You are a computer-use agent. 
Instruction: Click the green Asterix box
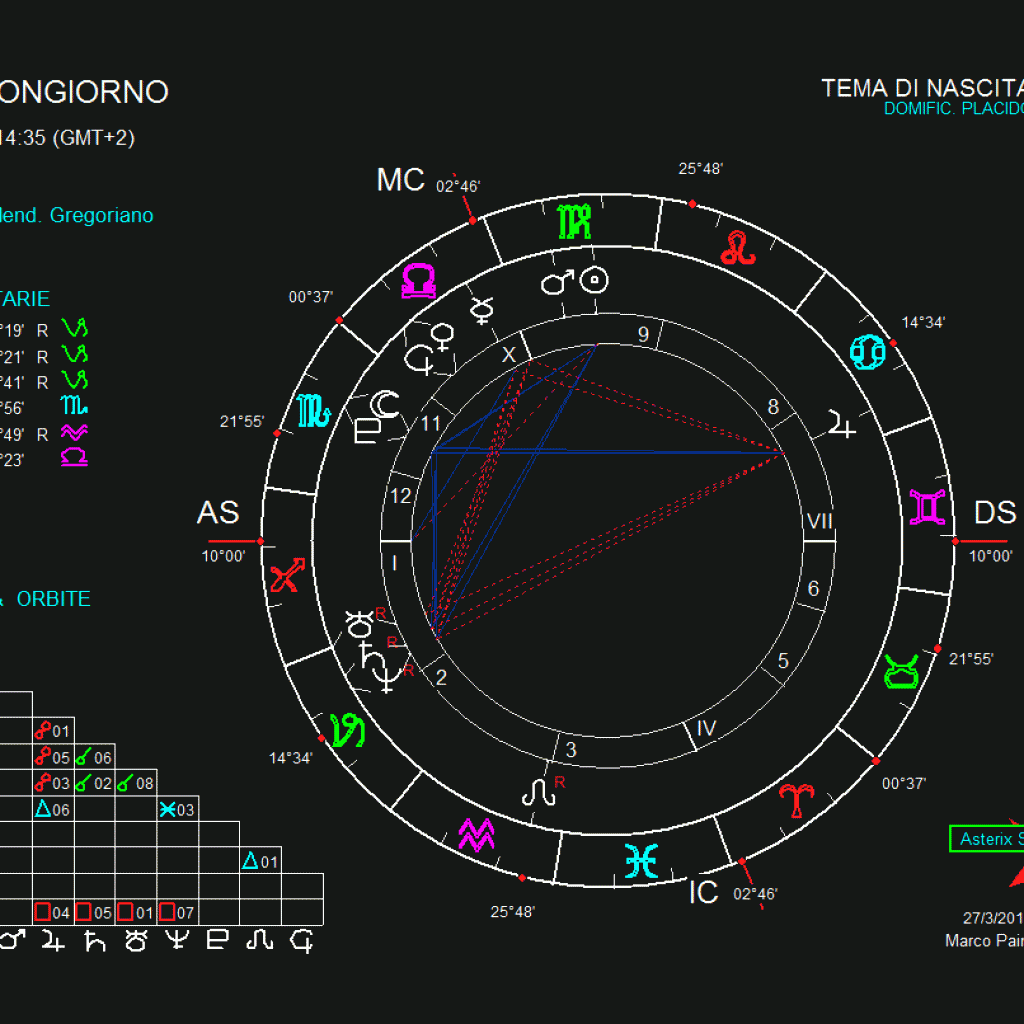click(x=987, y=839)
